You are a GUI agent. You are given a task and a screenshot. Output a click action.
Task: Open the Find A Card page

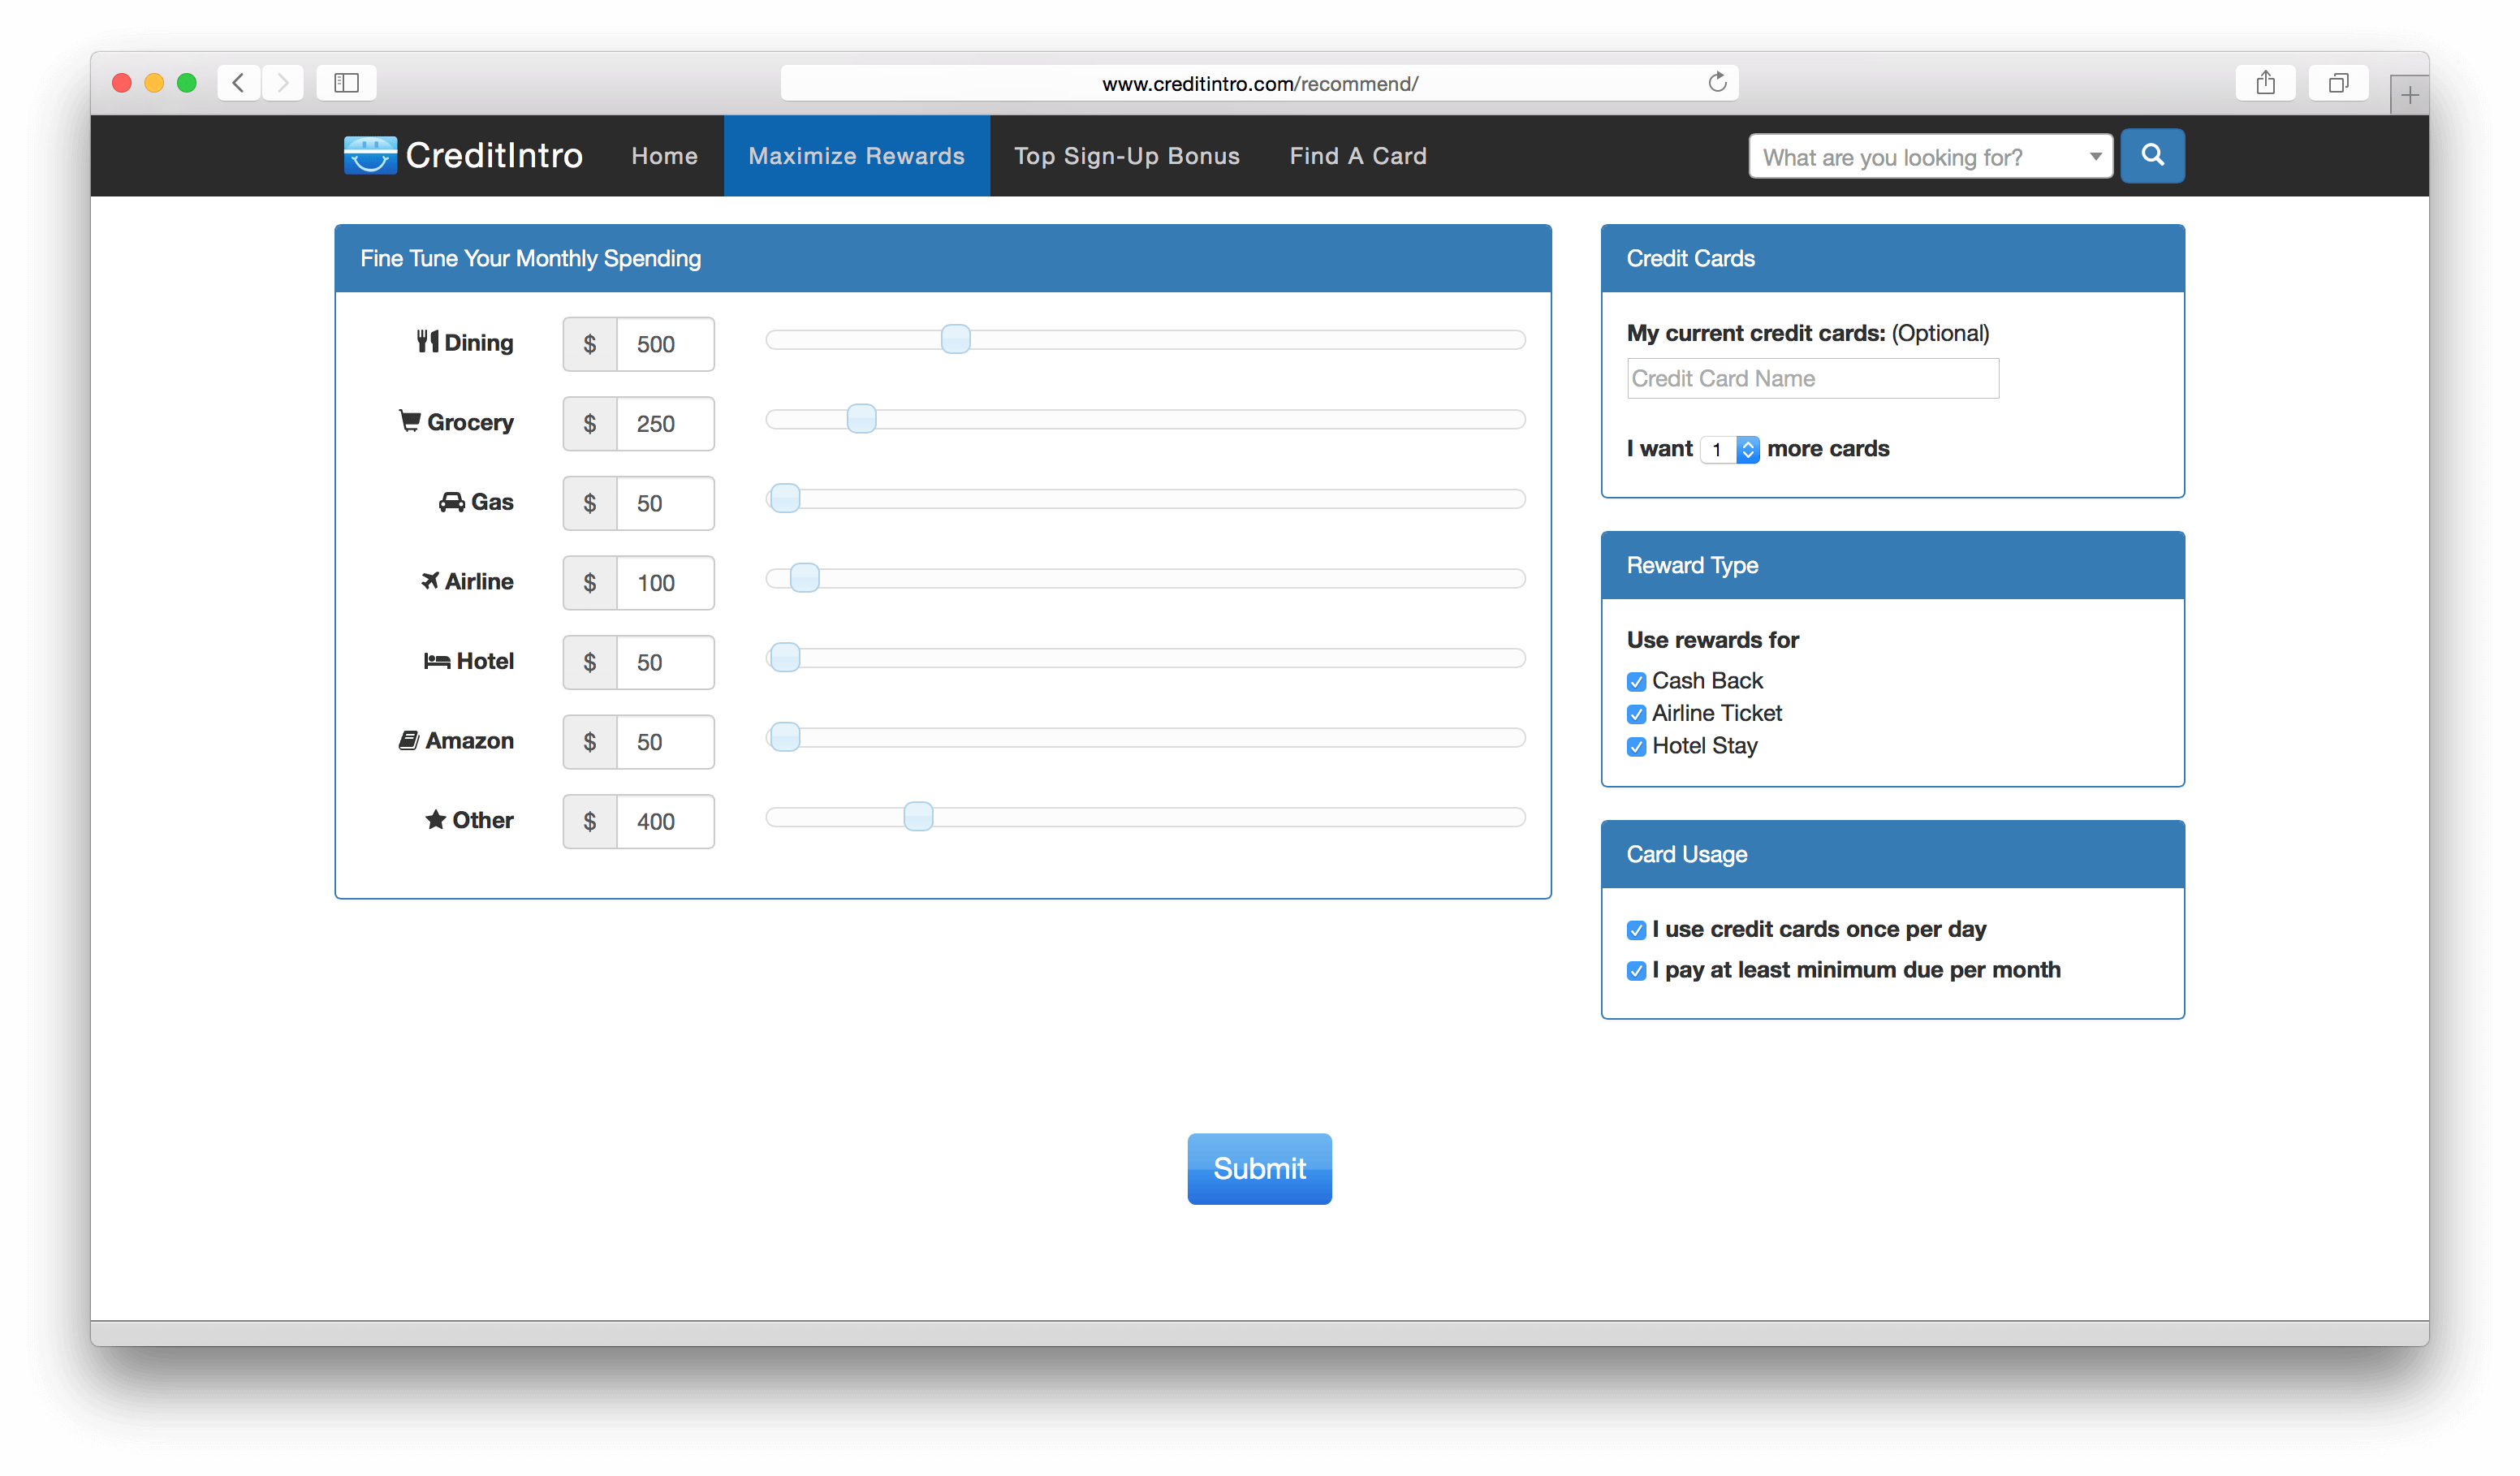(x=1358, y=156)
